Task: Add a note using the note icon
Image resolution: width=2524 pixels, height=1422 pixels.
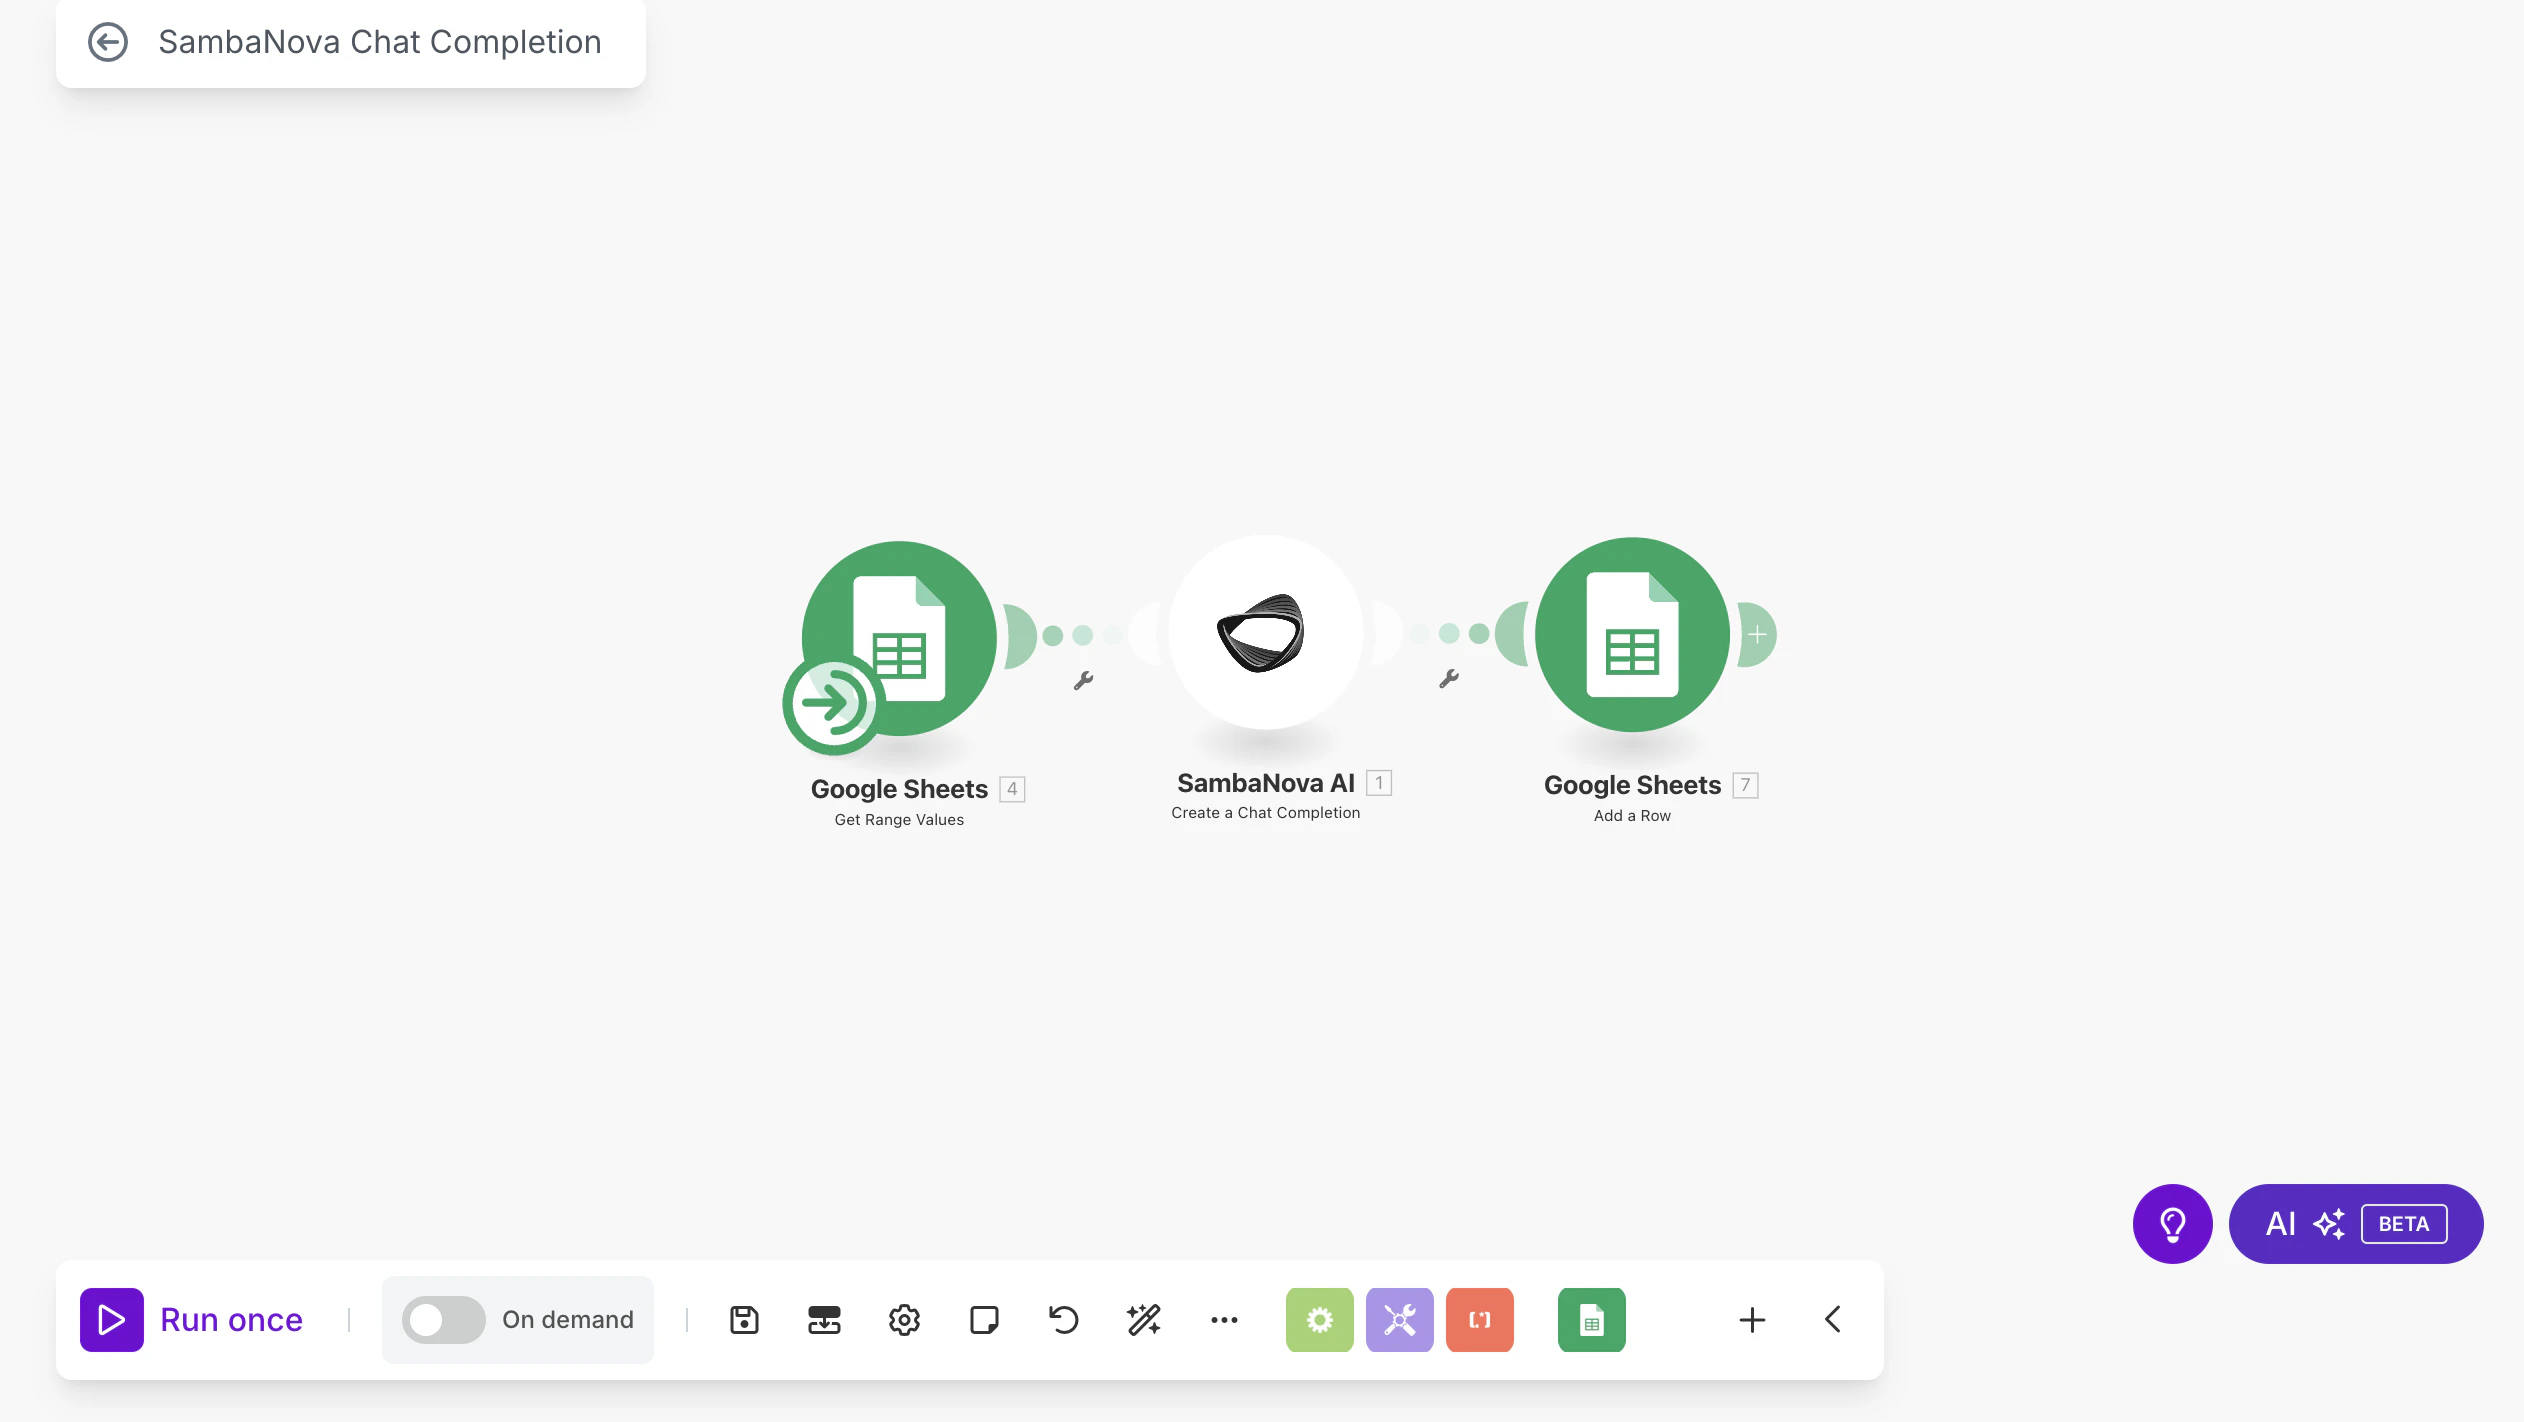Action: [x=984, y=1319]
